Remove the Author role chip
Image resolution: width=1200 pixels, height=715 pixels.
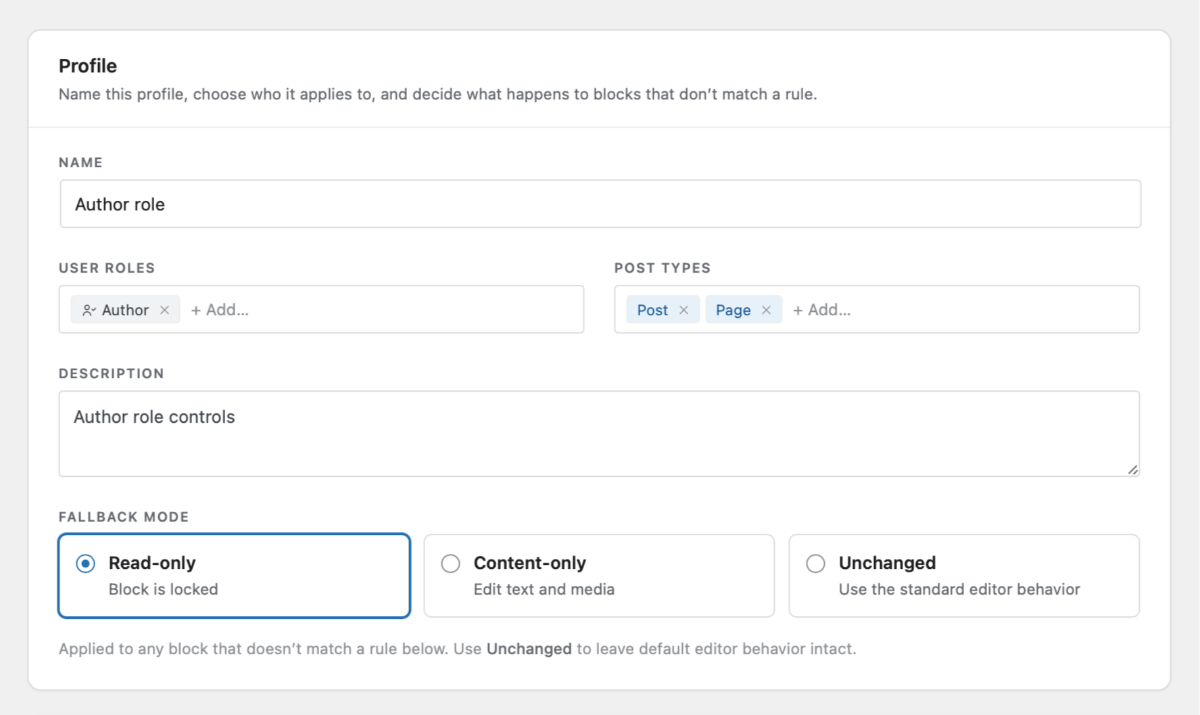pos(165,310)
